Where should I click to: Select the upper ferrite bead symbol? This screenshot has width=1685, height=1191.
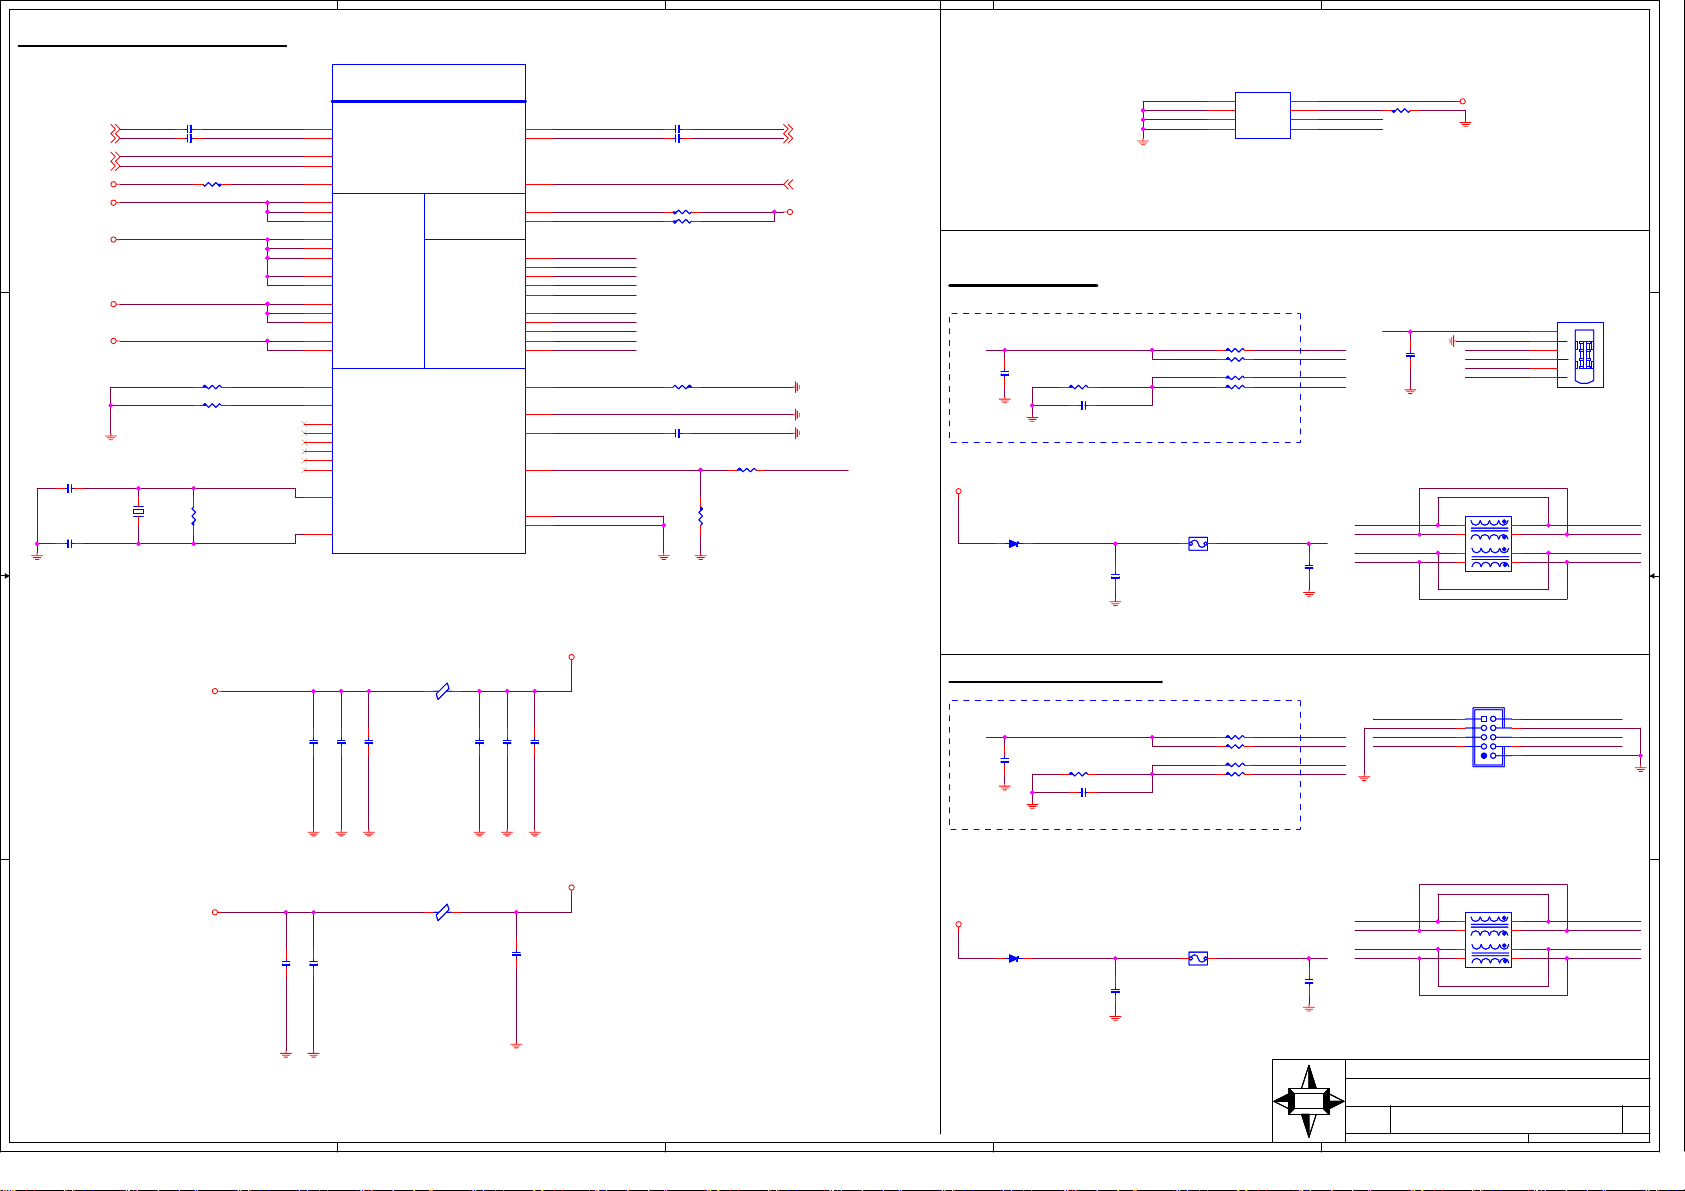click(x=443, y=691)
